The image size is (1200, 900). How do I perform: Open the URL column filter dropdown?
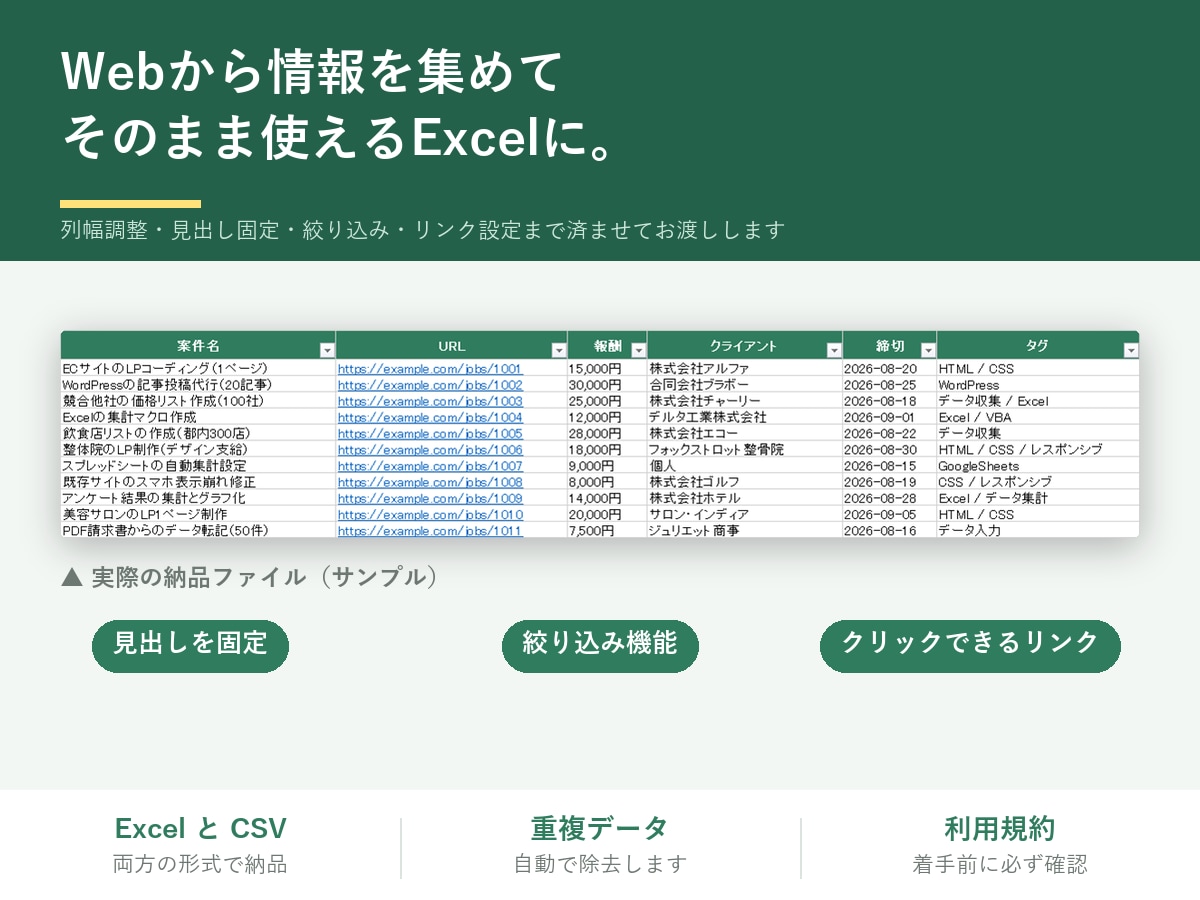(559, 350)
